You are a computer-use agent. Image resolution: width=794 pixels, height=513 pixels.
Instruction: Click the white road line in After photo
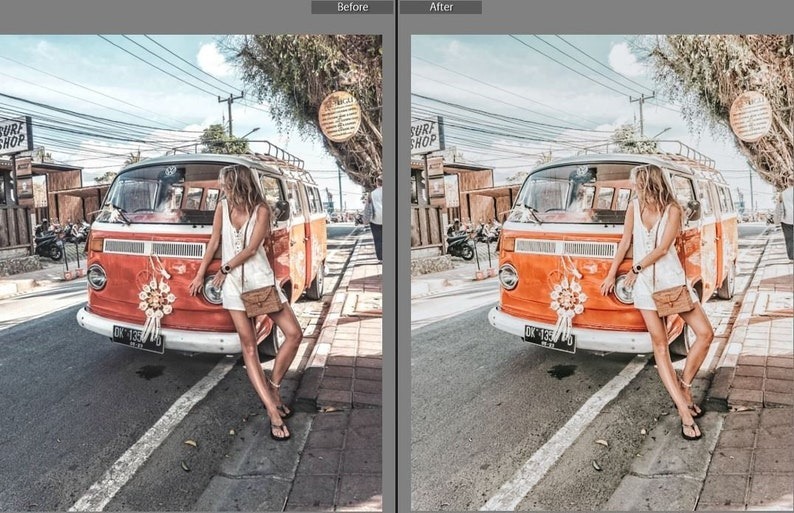click(562, 440)
